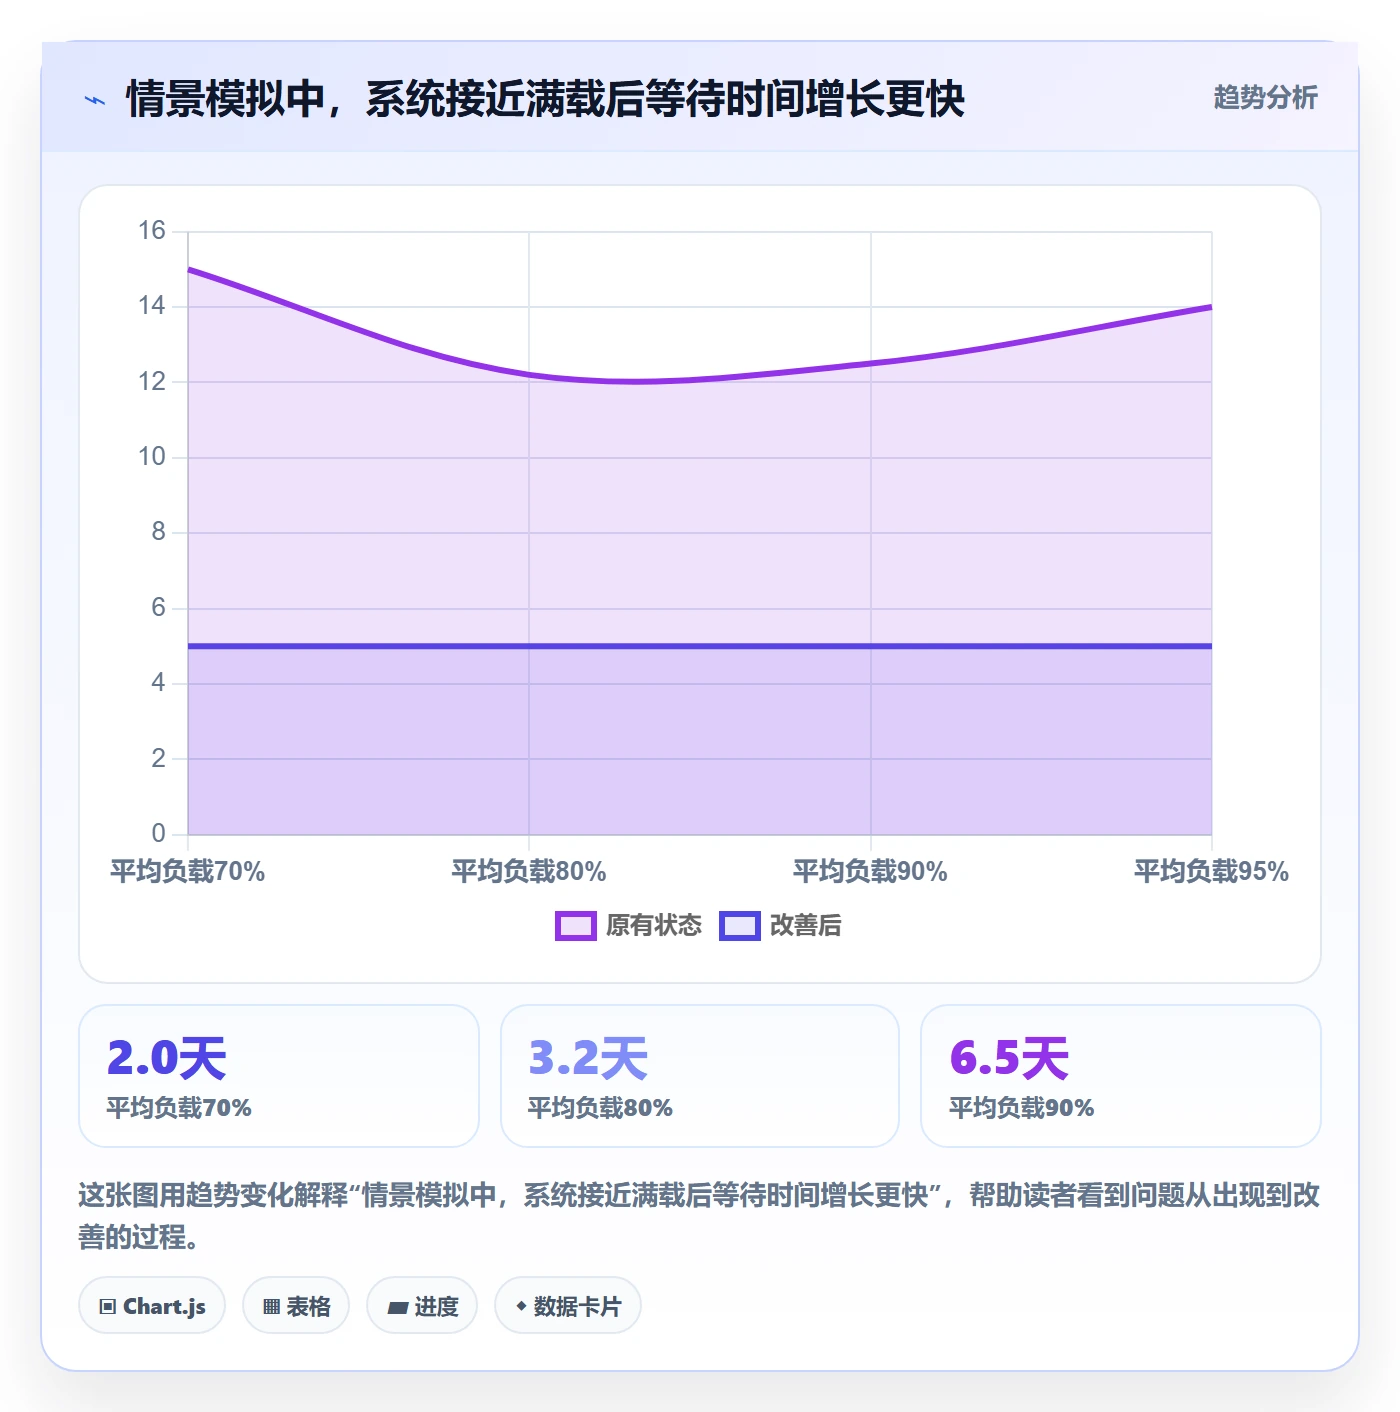Click the 平均负载80% x-axis label
The width and height of the screenshot is (1400, 1412).
tap(529, 872)
